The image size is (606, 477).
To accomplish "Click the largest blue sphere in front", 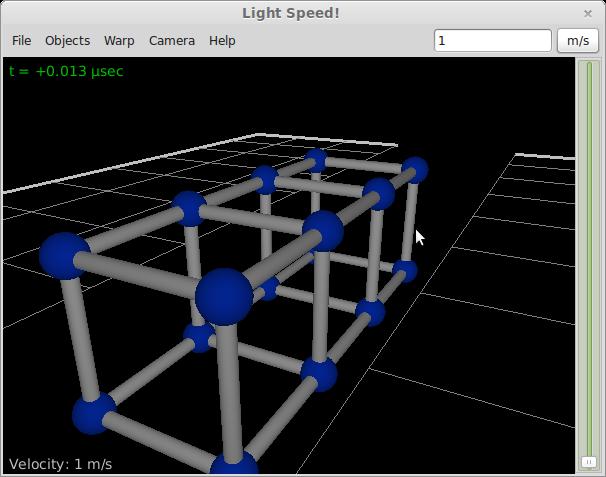I will point(223,296).
